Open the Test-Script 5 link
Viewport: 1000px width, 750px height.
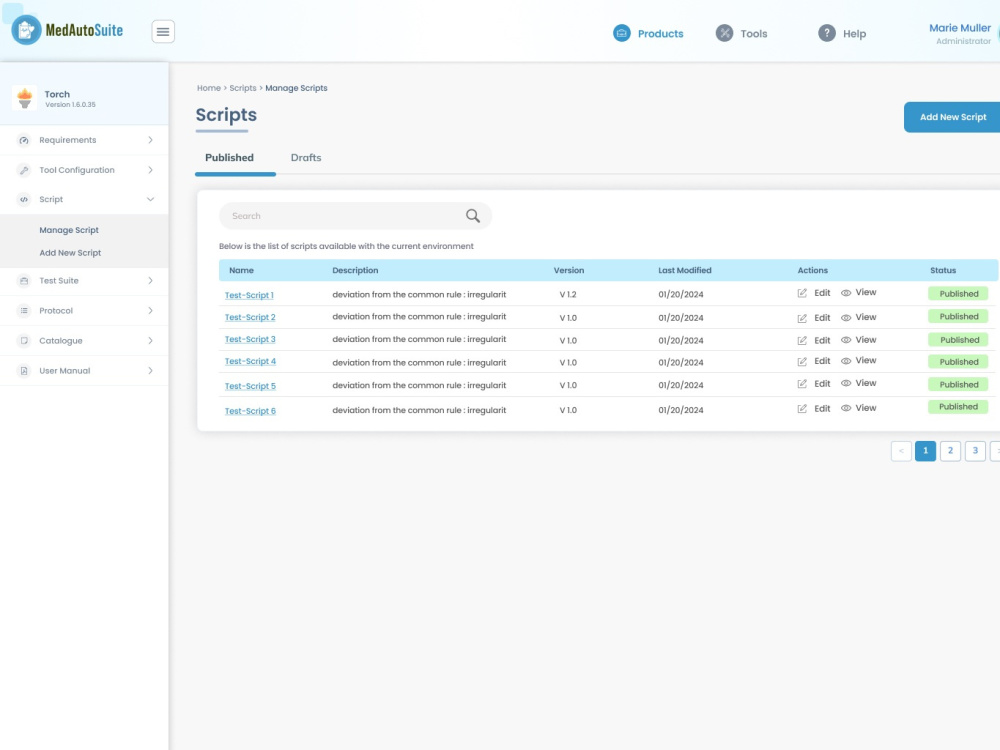tap(250, 386)
